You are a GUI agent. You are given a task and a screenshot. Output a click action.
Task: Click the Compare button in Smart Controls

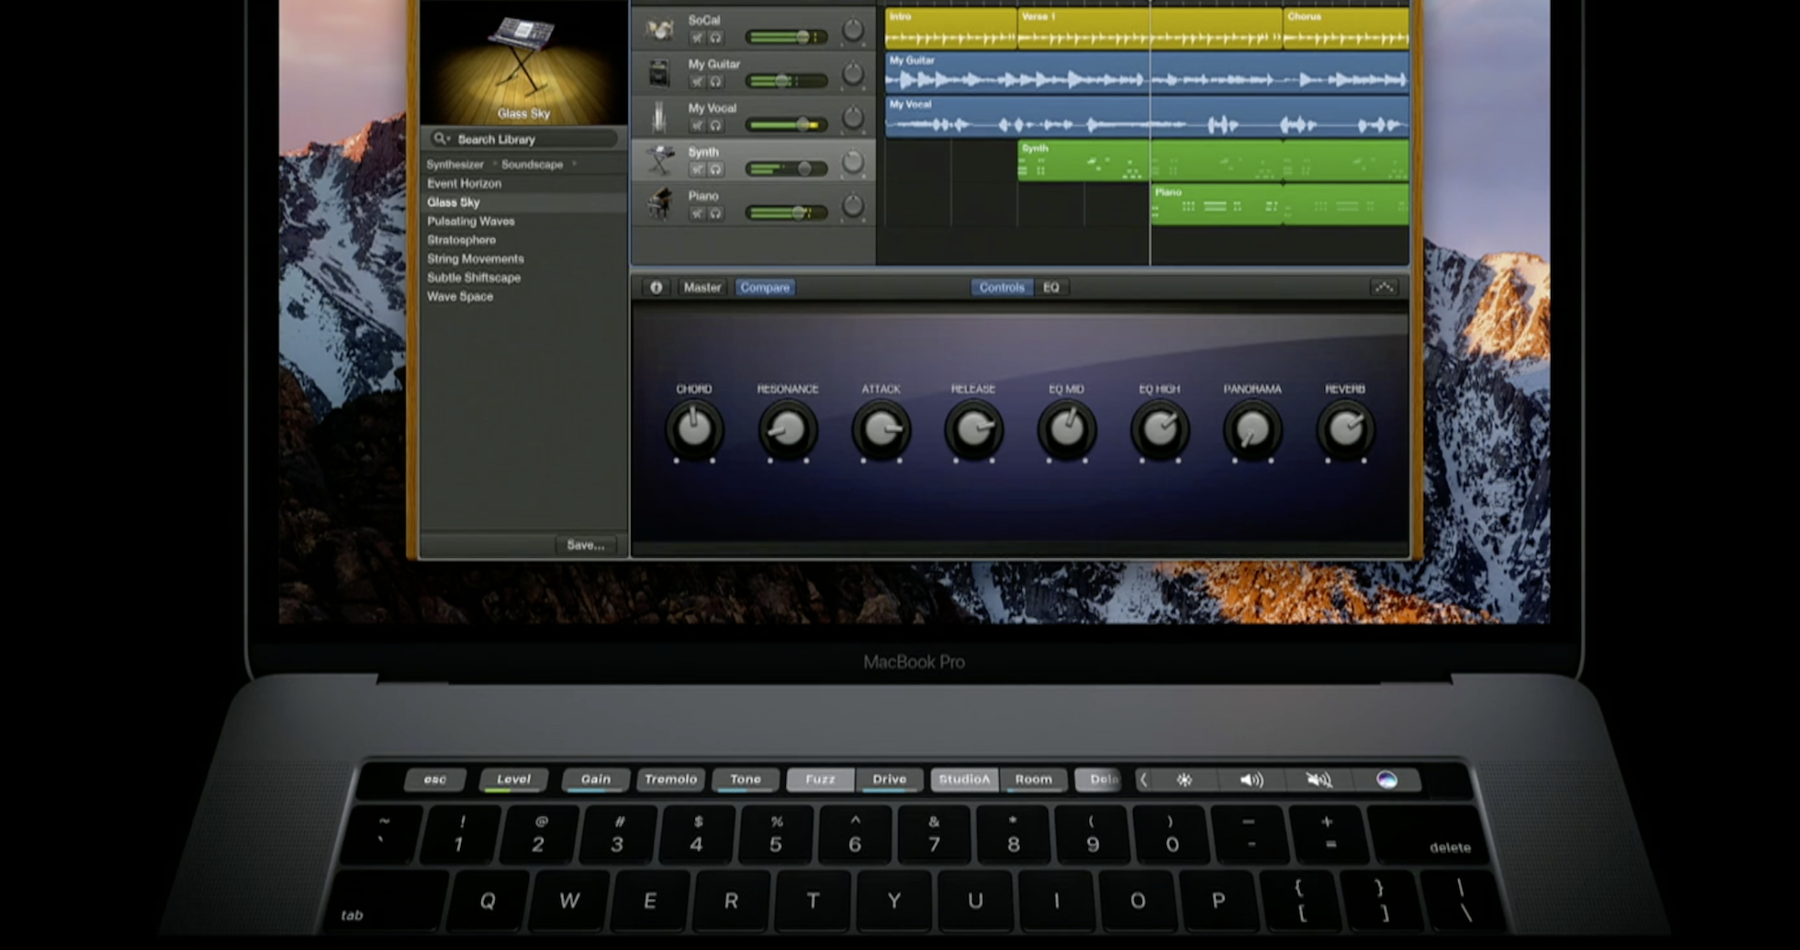[x=765, y=287]
